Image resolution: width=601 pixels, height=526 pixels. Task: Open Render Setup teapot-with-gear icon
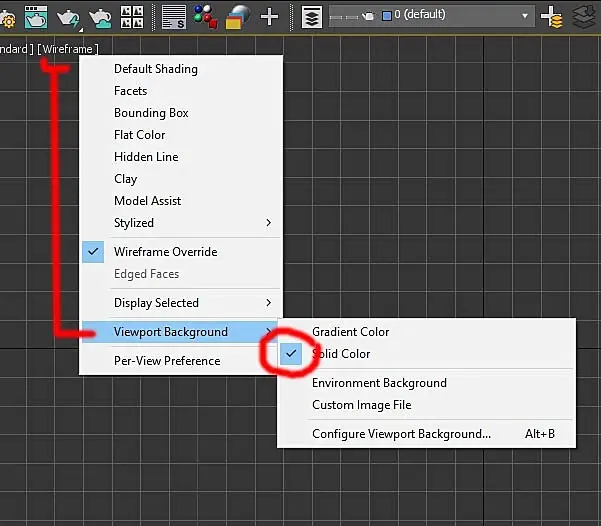pos(8,18)
